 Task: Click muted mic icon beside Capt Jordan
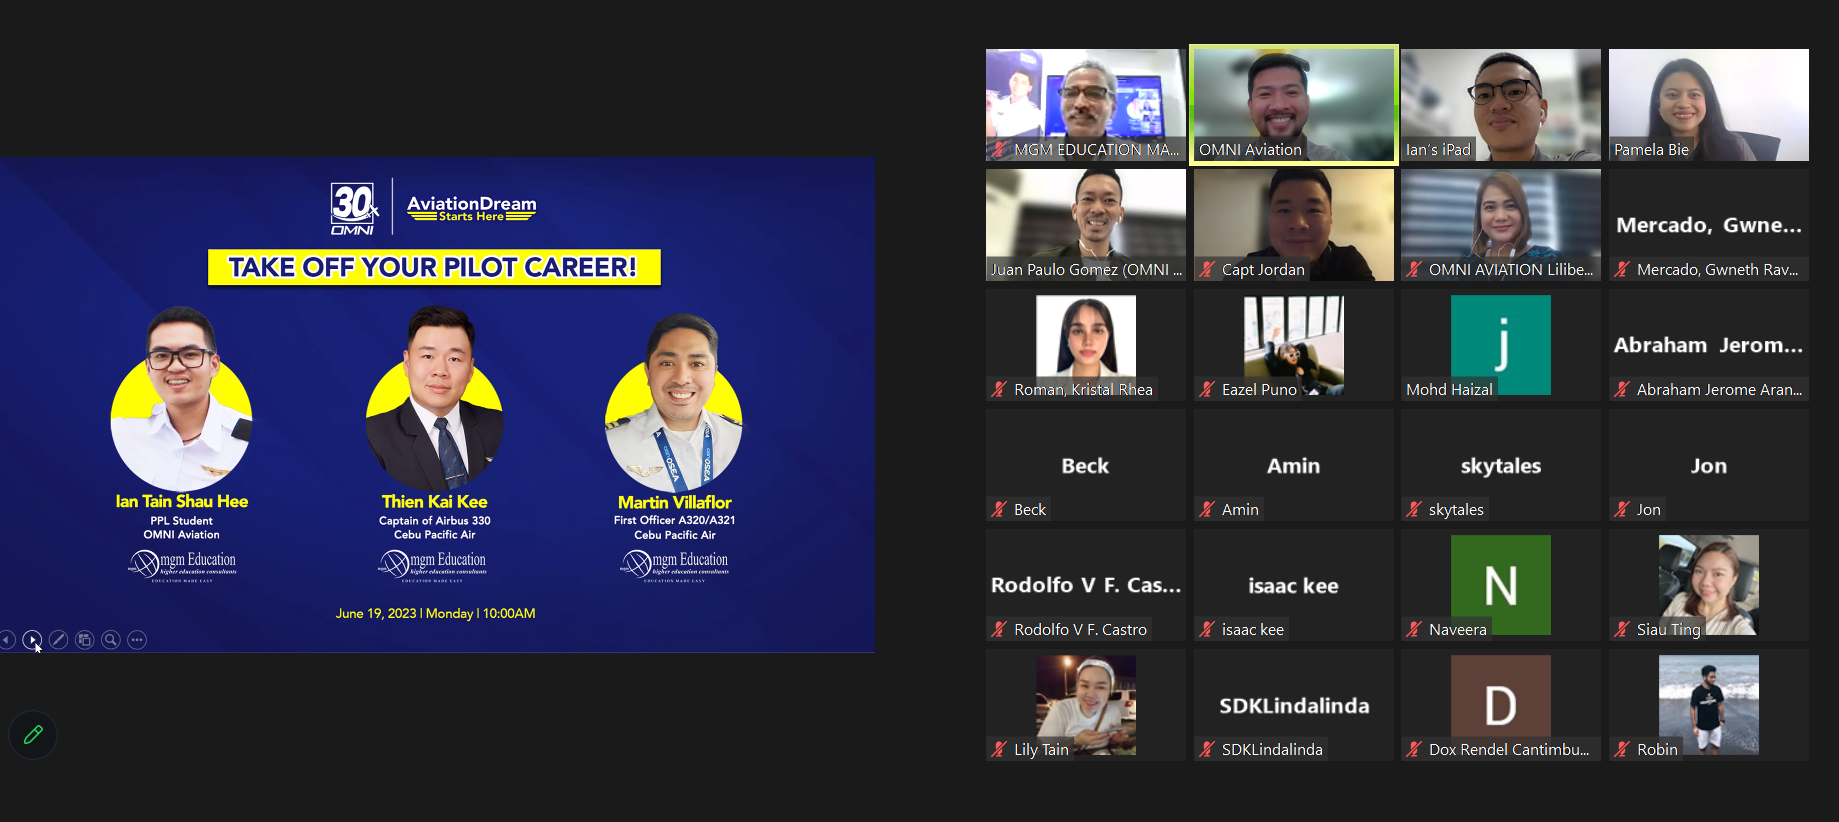tap(1207, 270)
